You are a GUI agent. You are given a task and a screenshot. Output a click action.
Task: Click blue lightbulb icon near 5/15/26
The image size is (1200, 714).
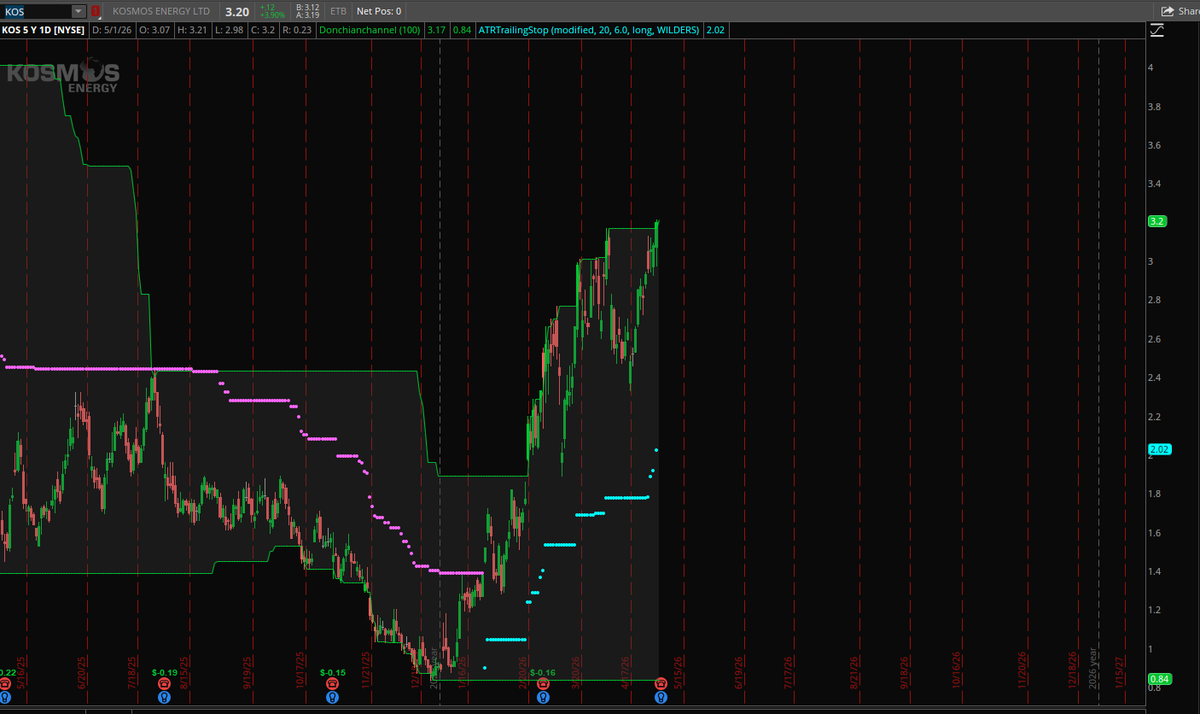660,697
